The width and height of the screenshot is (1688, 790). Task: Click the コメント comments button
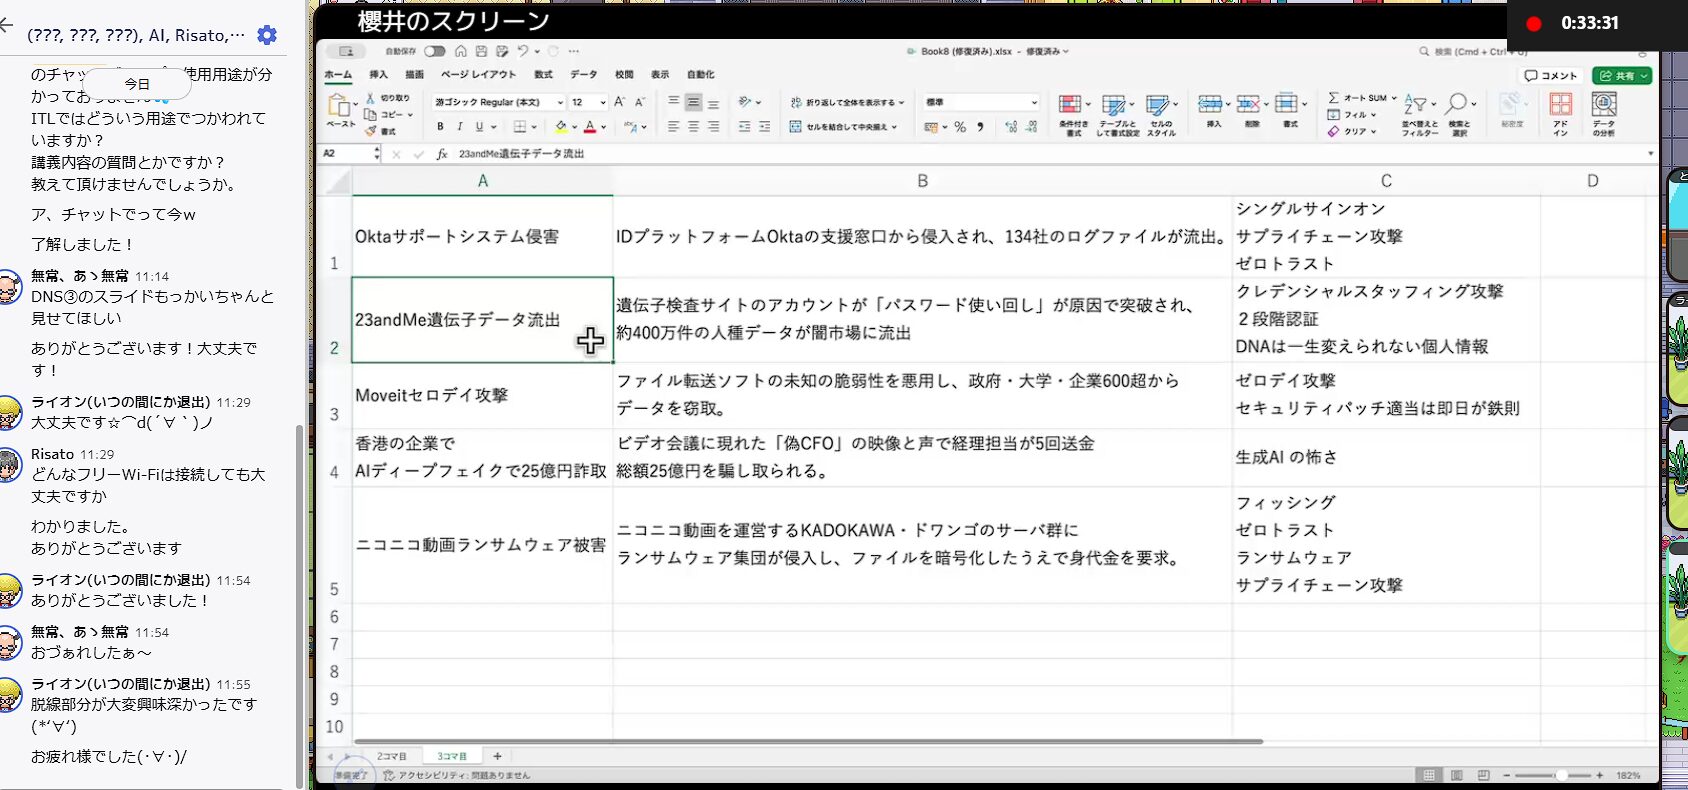pyautogui.click(x=1551, y=75)
